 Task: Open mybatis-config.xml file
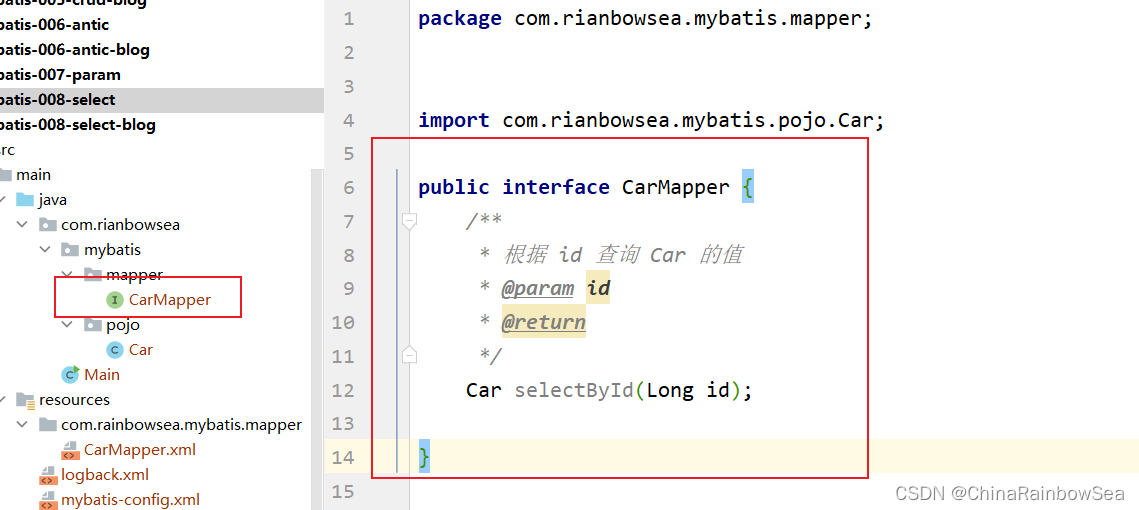[130, 500]
